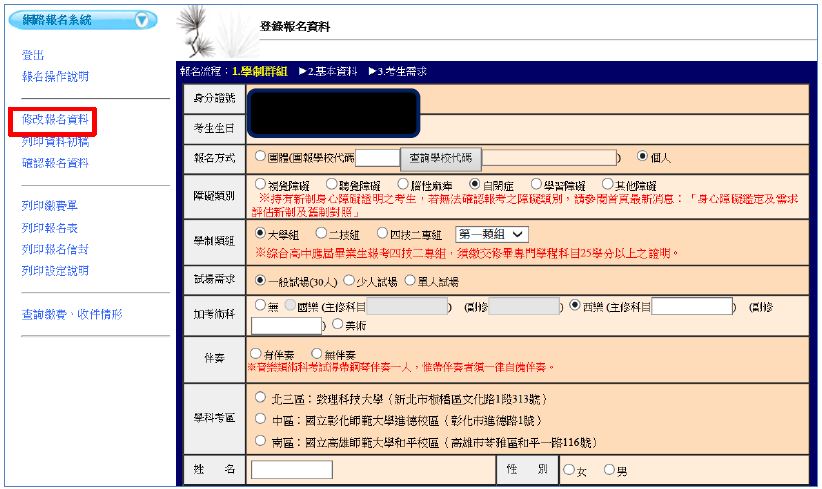Viewport: 822px width, 489px height.
Task: Open 查詢繳費、收件情形 link
Action: (72, 314)
